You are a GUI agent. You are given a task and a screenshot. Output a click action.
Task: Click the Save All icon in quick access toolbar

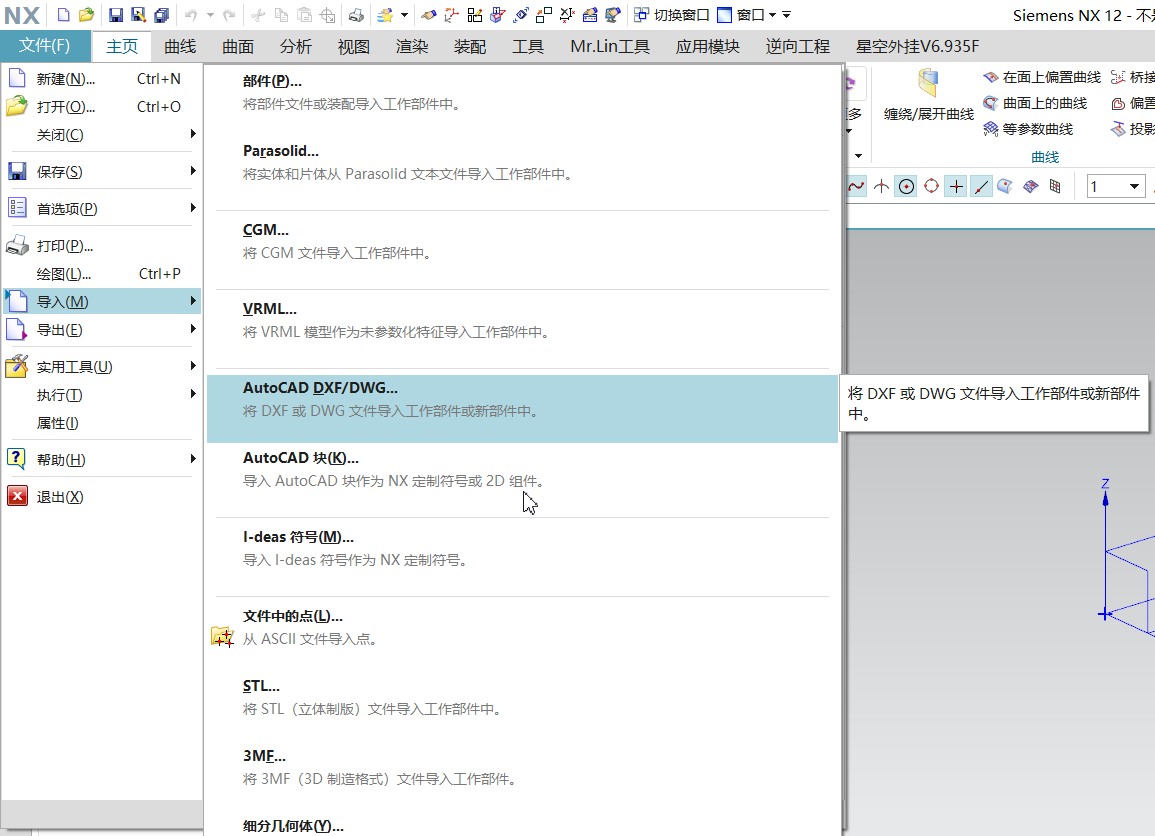point(161,15)
